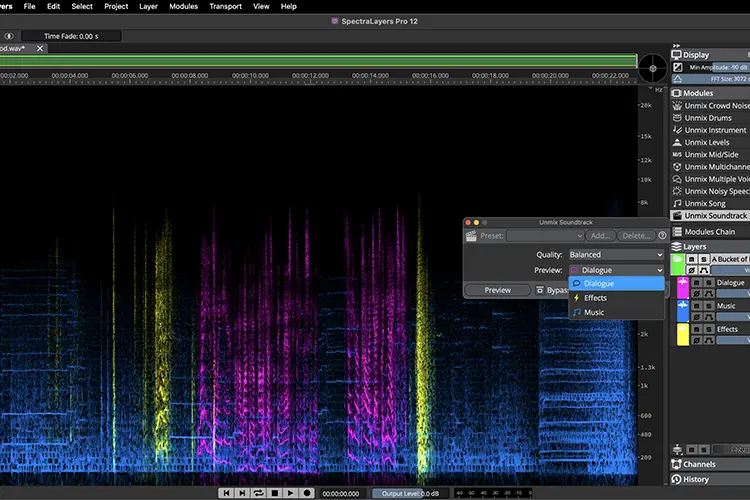Solo the Dialogue layer
The image size is (750, 500).
pos(709,283)
